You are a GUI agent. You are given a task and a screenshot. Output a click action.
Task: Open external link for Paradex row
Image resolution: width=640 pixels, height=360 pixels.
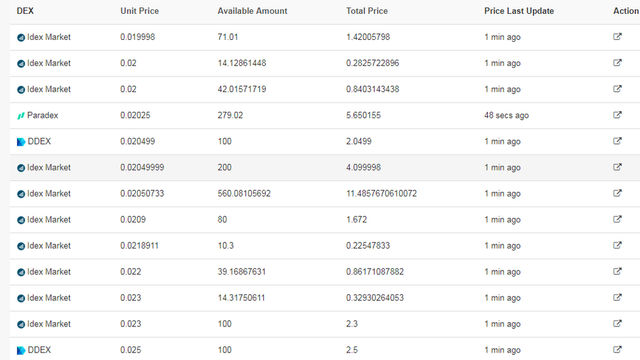click(x=617, y=115)
